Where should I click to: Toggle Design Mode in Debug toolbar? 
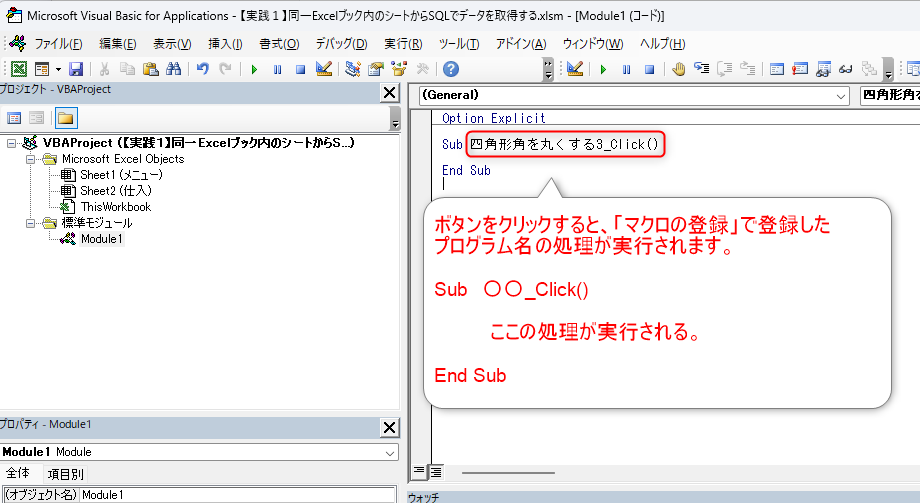pyautogui.click(x=574, y=69)
